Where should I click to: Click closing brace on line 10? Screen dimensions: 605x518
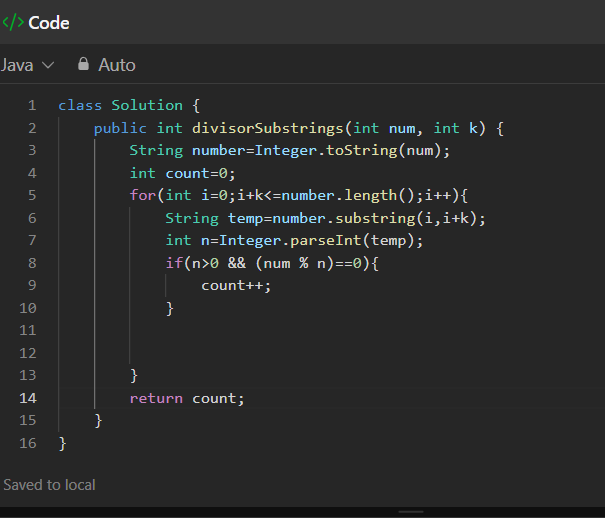[170, 309]
